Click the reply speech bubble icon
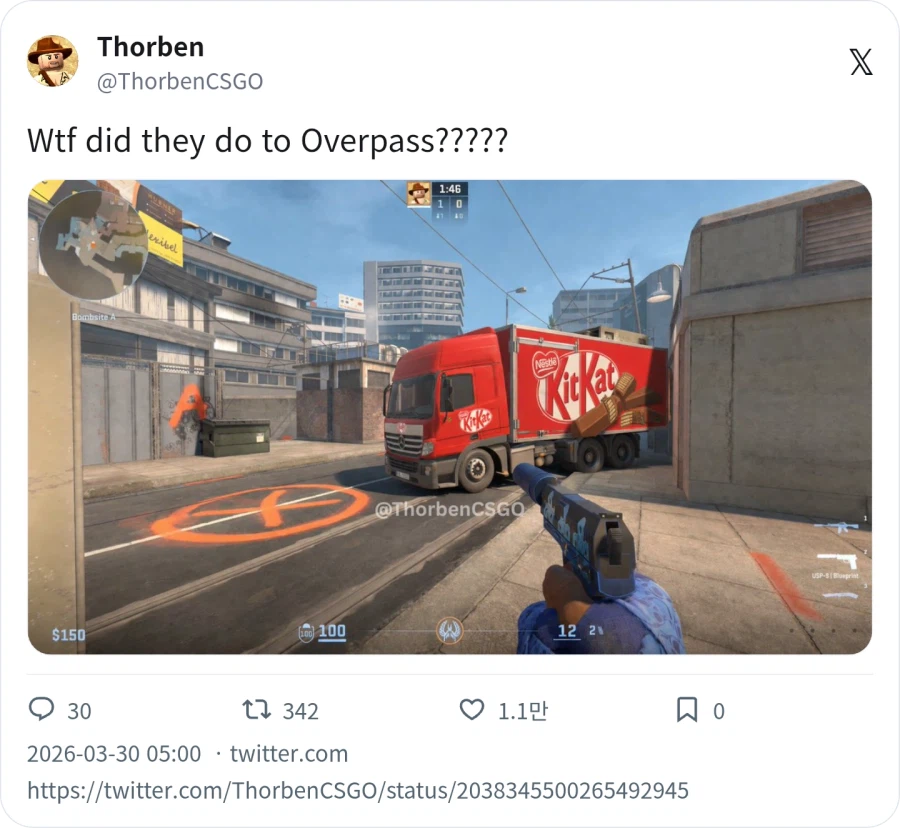Viewport: 900px width, 828px height. click(41, 709)
